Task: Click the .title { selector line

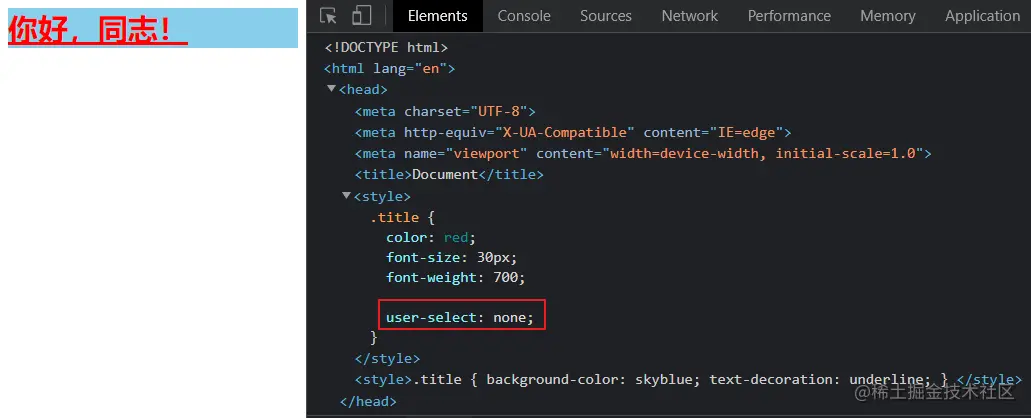Action: [x=402, y=217]
